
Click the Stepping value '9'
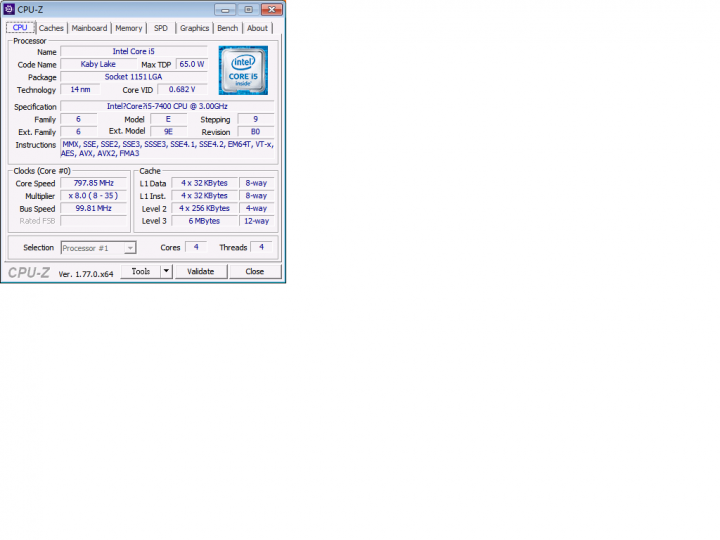tap(256, 119)
